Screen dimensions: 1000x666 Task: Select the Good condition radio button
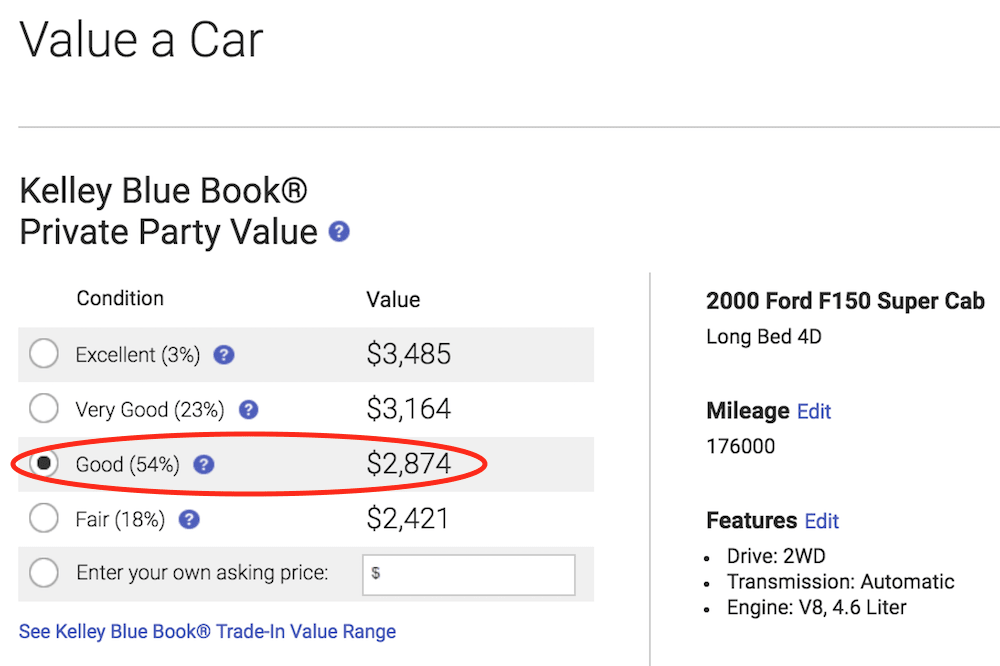coord(44,463)
